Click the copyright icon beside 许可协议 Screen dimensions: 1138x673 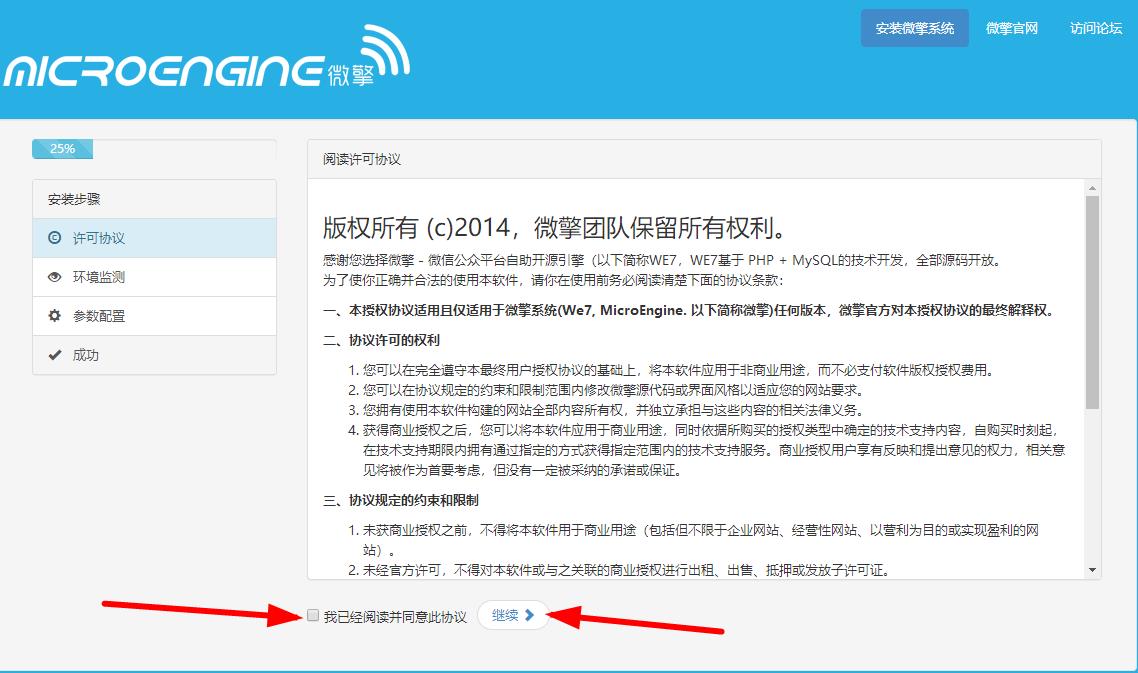tap(54, 237)
